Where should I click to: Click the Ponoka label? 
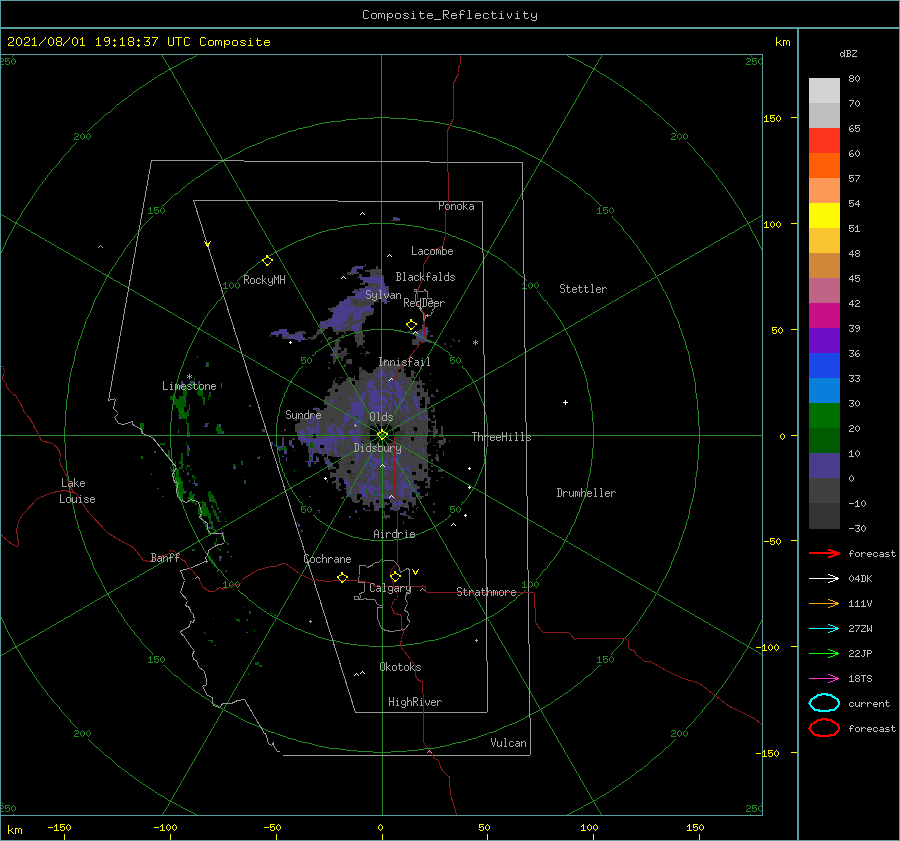tap(456, 206)
